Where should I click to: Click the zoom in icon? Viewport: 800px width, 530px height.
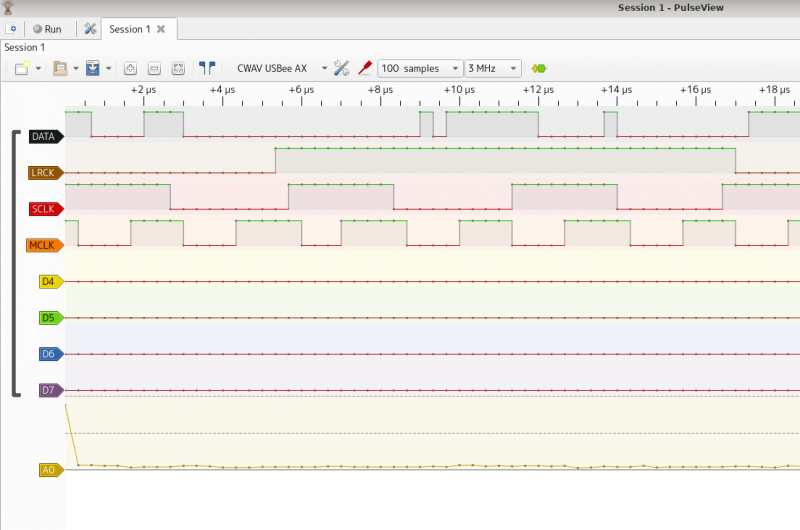pyautogui.click(x=131, y=69)
